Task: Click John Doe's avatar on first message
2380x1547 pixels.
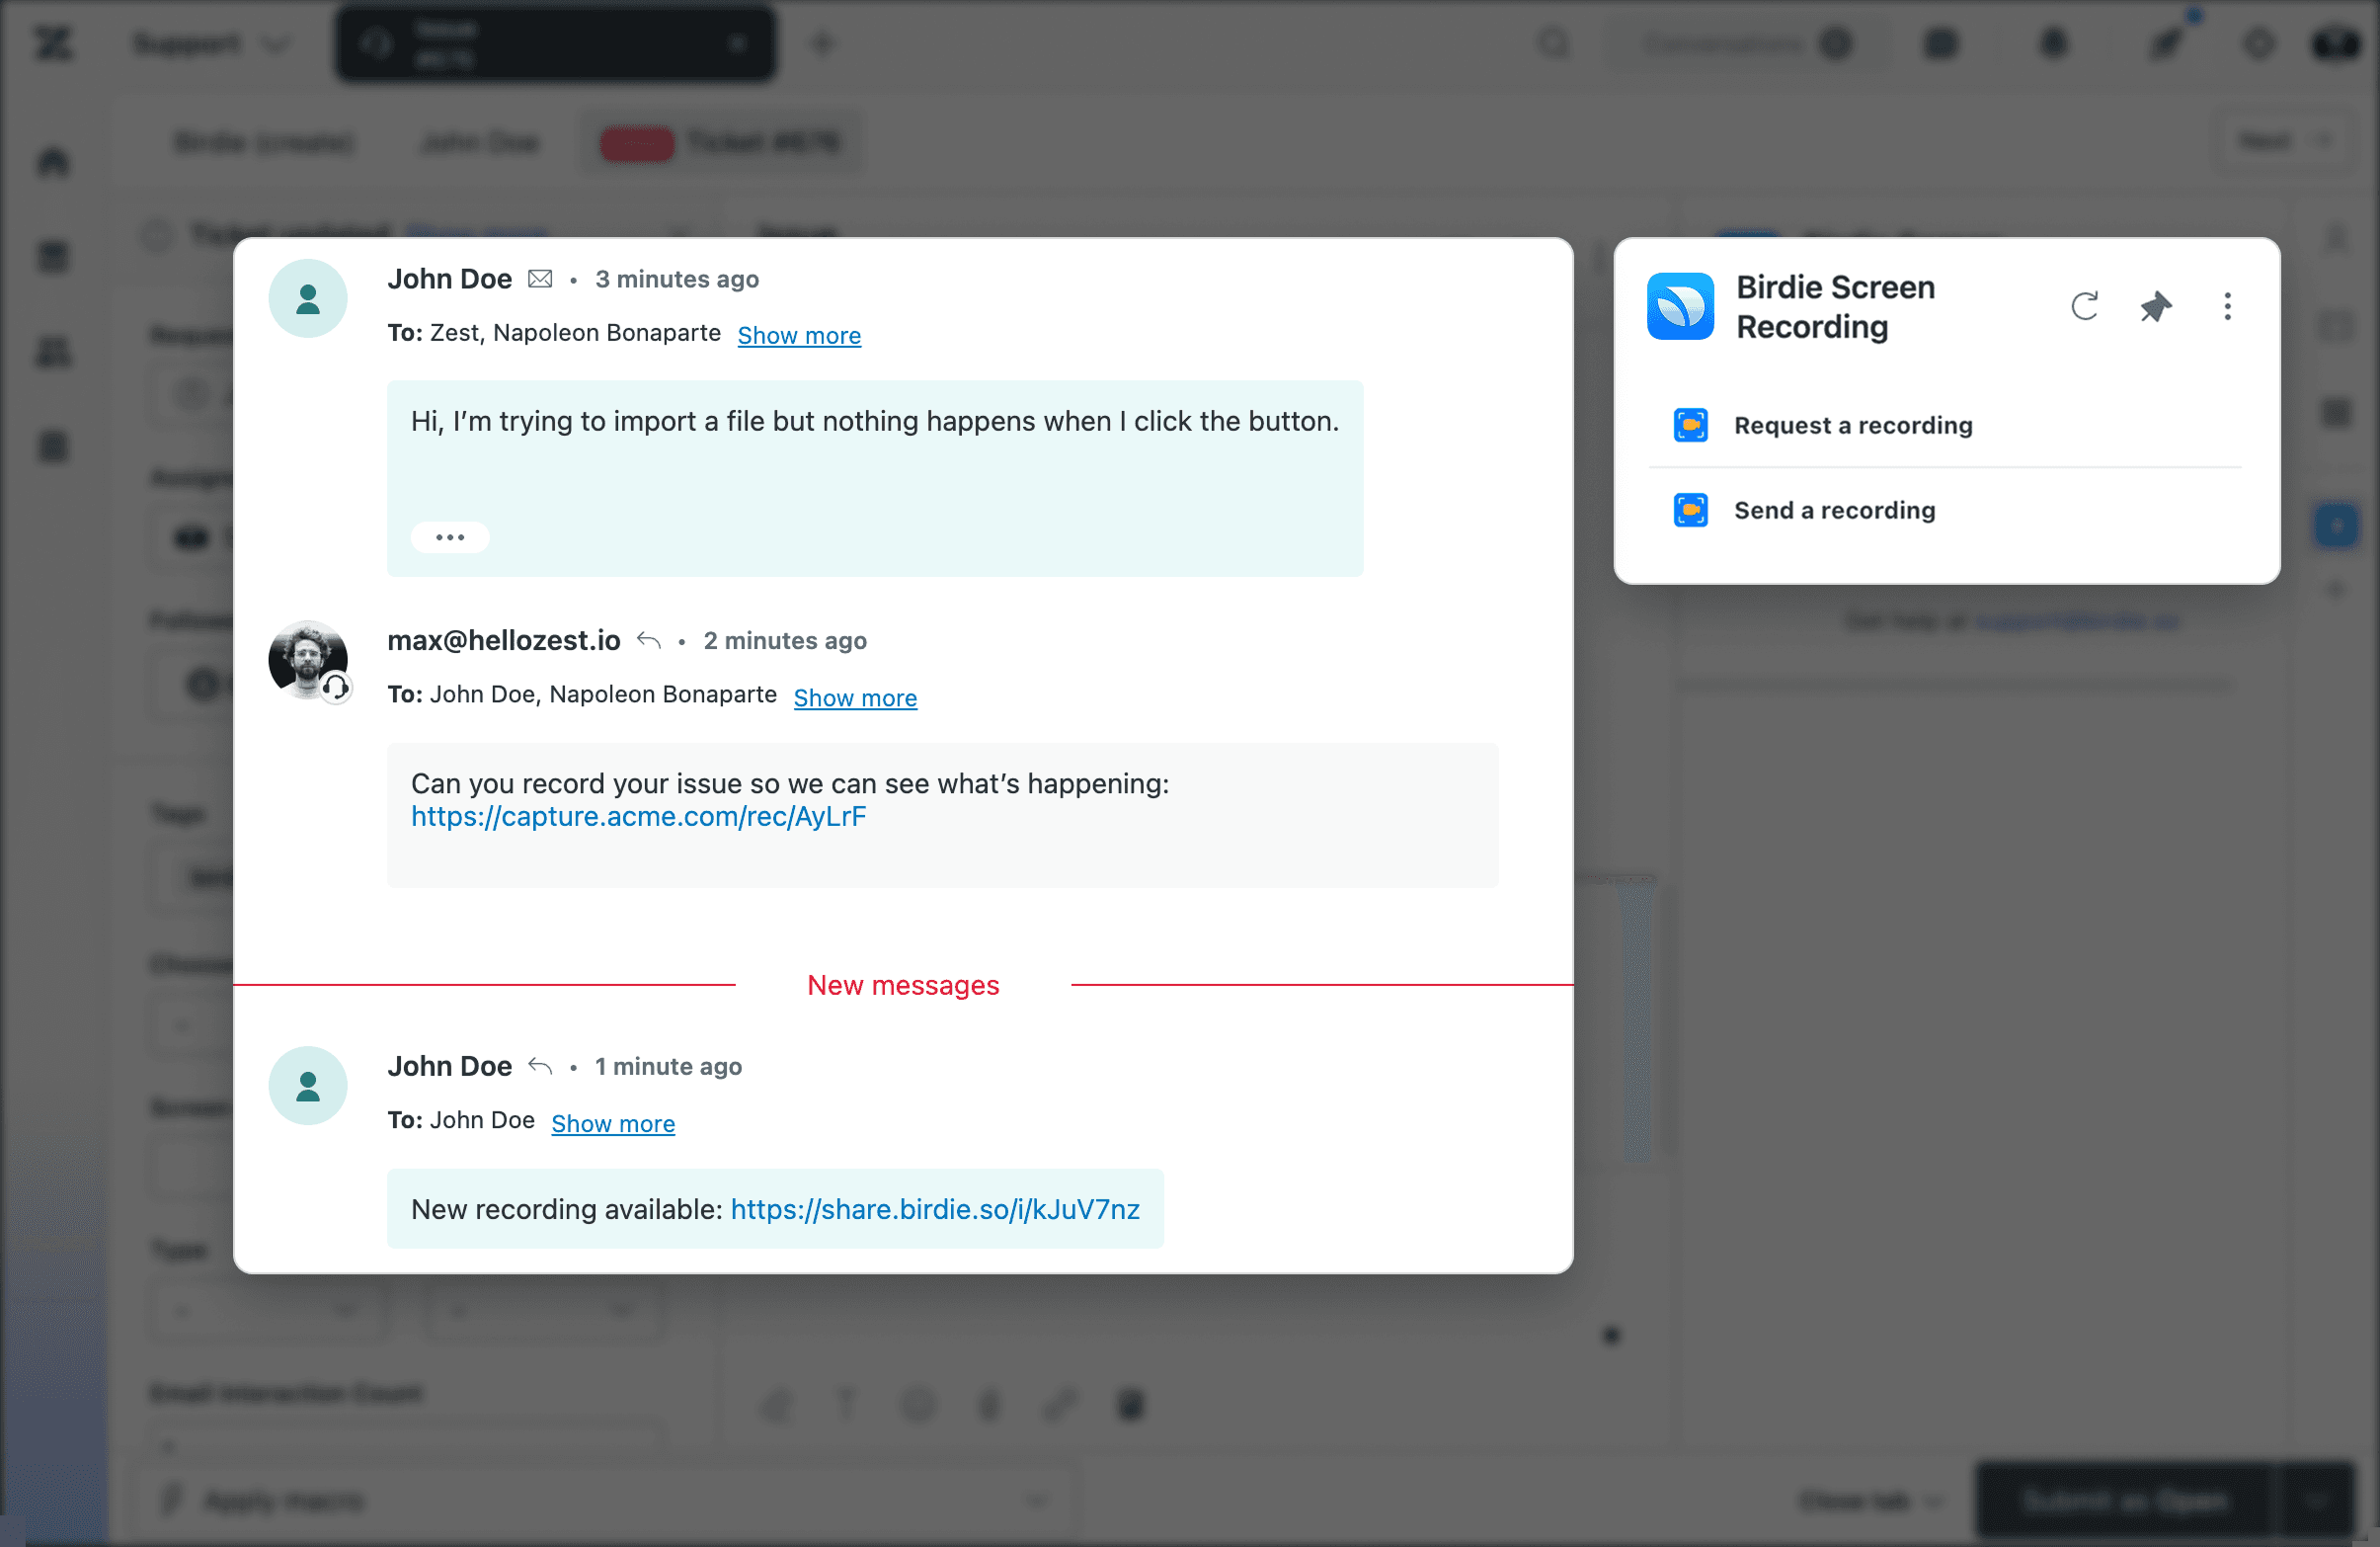Action: click(308, 298)
